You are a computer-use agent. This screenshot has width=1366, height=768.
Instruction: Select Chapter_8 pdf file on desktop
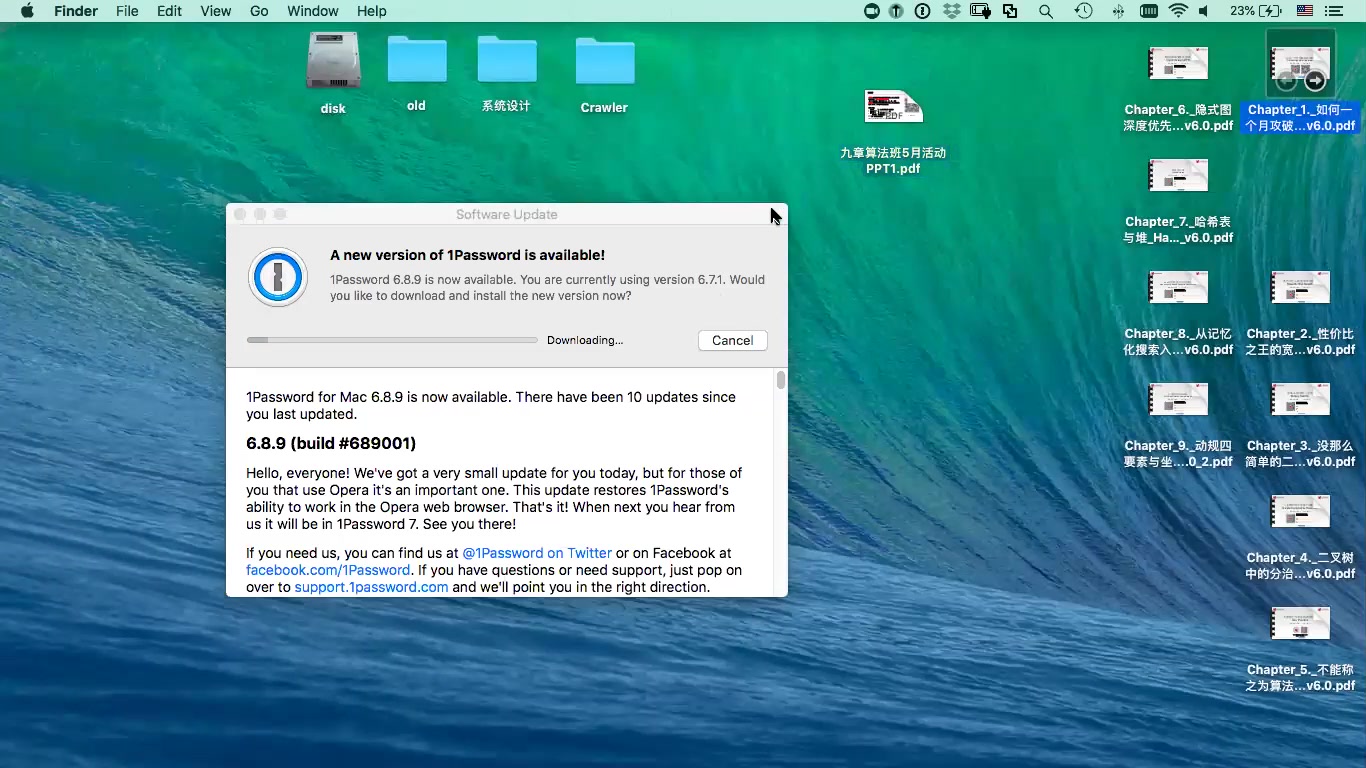click(x=1178, y=288)
